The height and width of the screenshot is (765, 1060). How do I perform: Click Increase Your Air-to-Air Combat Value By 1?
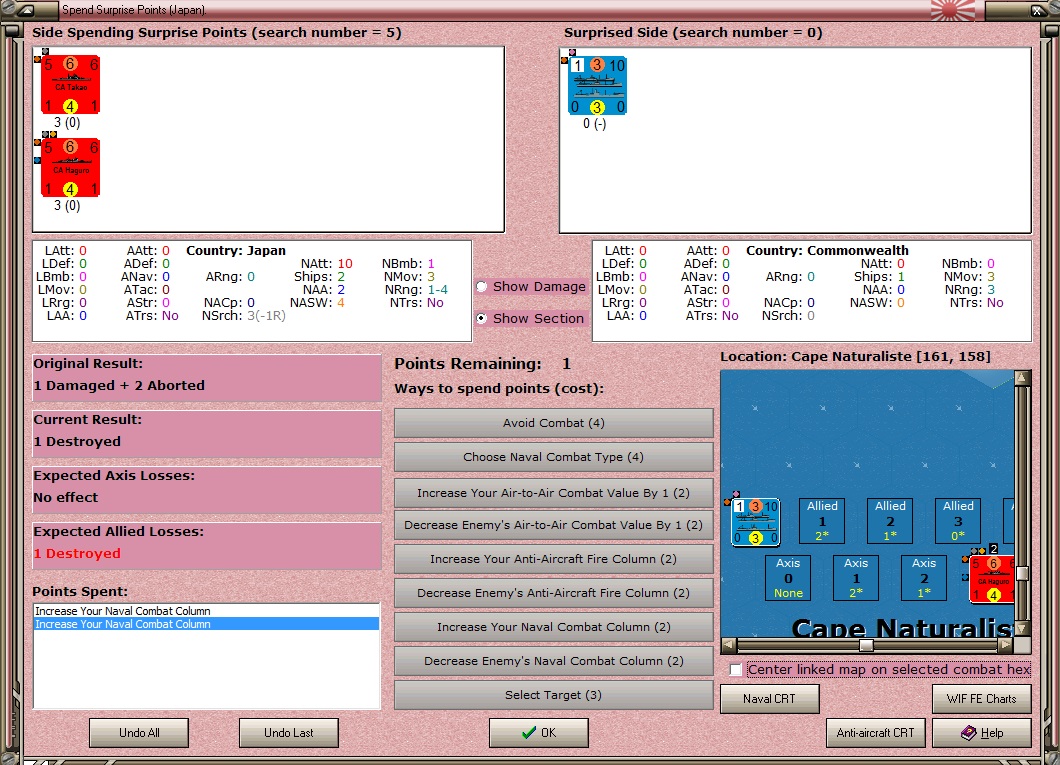pyautogui.click(x=554, y=493)
